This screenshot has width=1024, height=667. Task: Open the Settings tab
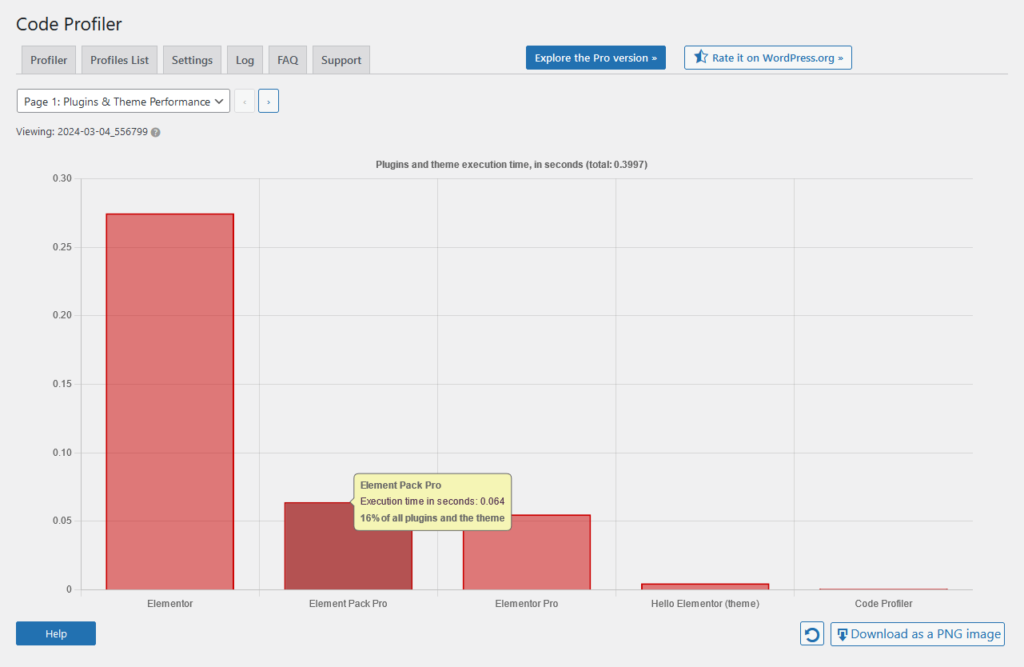[192, 60]
